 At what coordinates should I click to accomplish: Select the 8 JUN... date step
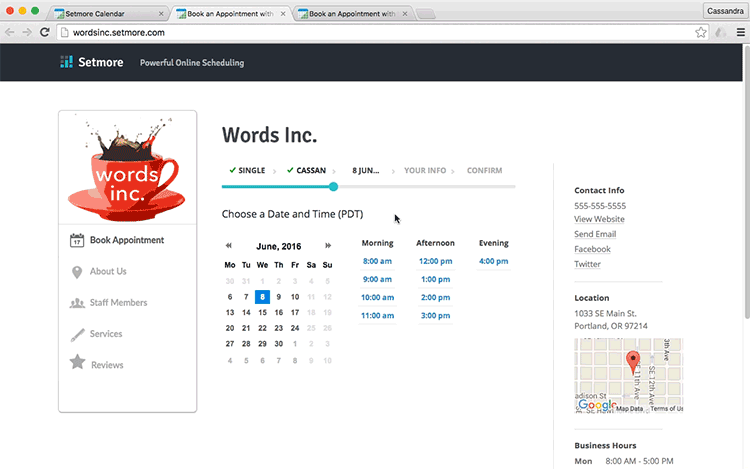[x=366, y=171]
